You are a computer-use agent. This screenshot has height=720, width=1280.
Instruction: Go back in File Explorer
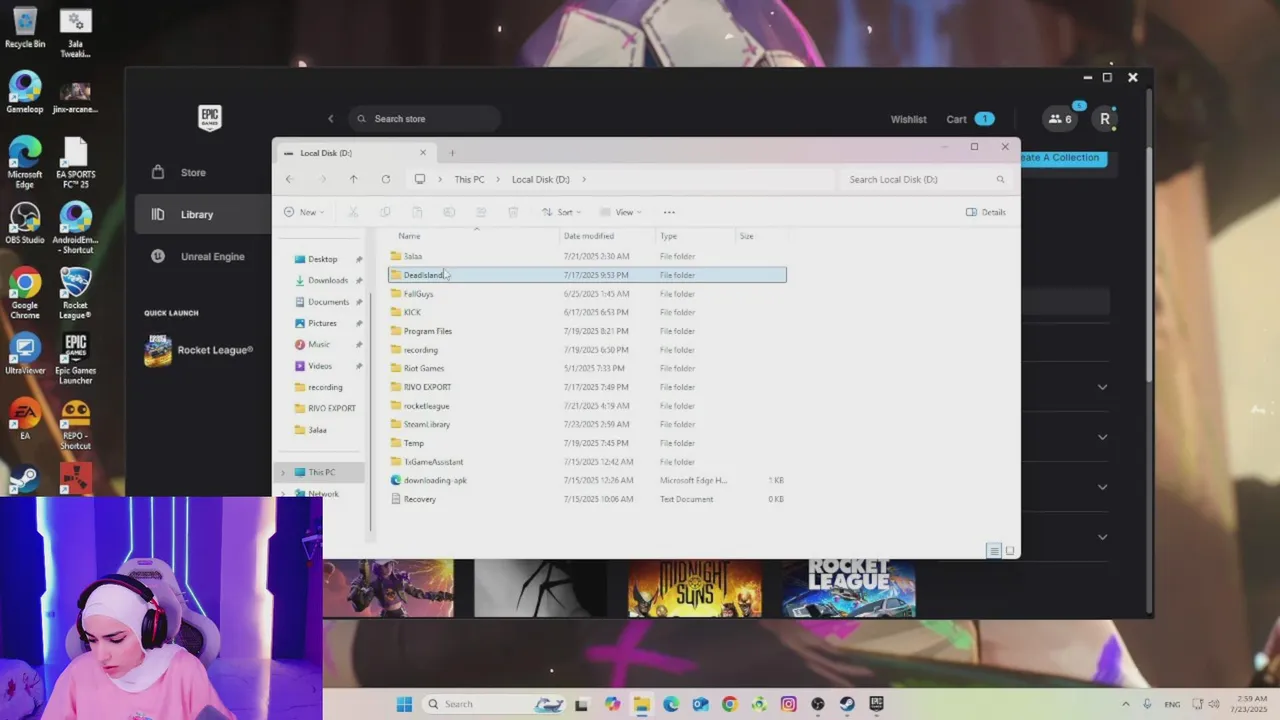pyautogui.click(x=289, y=179)
